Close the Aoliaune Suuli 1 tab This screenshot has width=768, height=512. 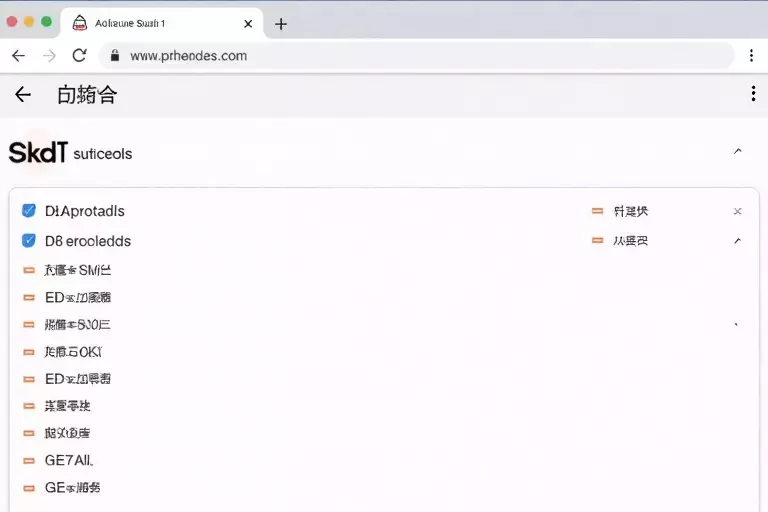248,24
